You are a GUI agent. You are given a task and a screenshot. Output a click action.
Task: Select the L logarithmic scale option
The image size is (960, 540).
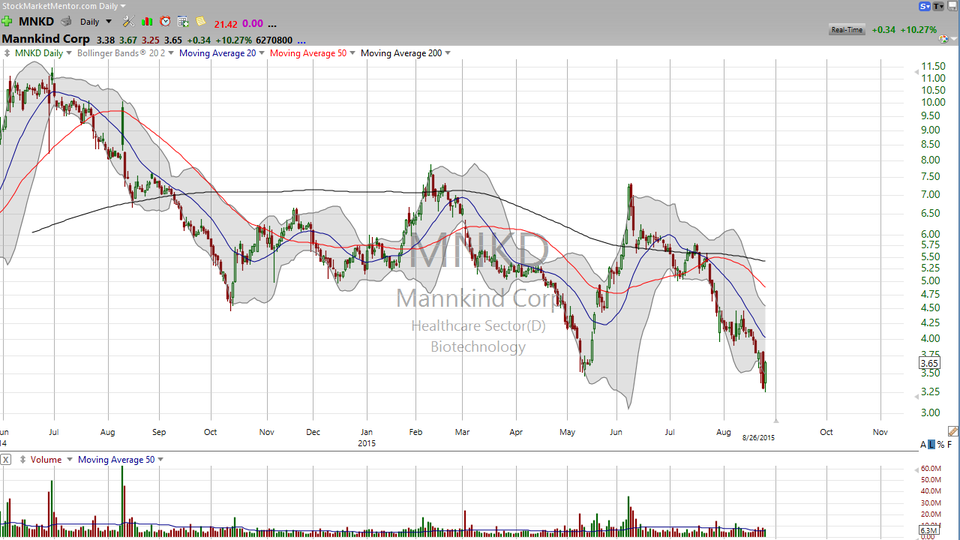click(x=932, y=444)
